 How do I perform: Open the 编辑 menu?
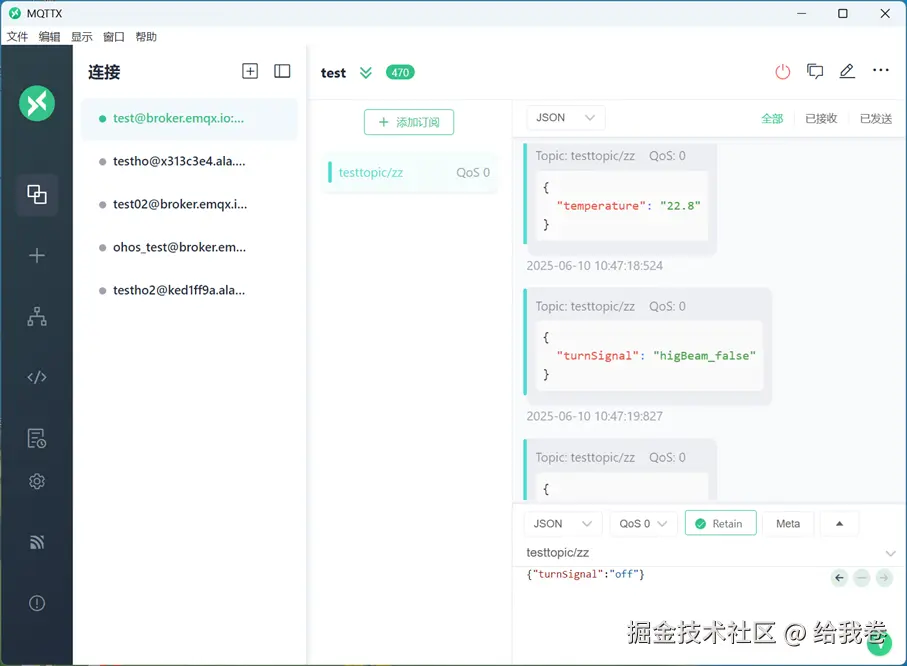(49, 37)
